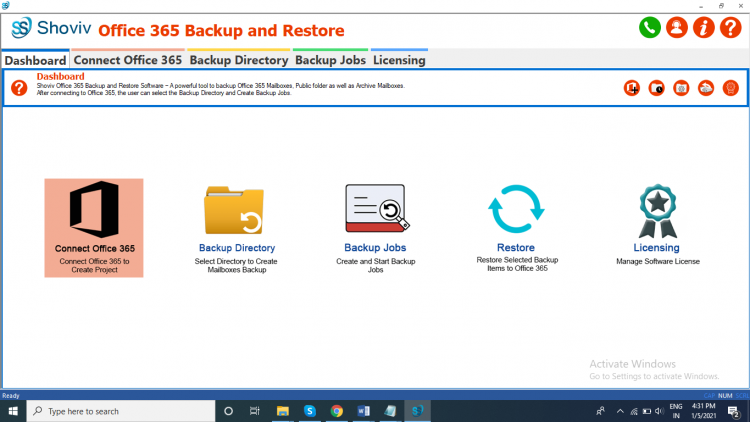This screenshot has width=750, height=422.
Task: Open File Explorer from taskbar
Action: pyautogui.click(x=283, y=411)
